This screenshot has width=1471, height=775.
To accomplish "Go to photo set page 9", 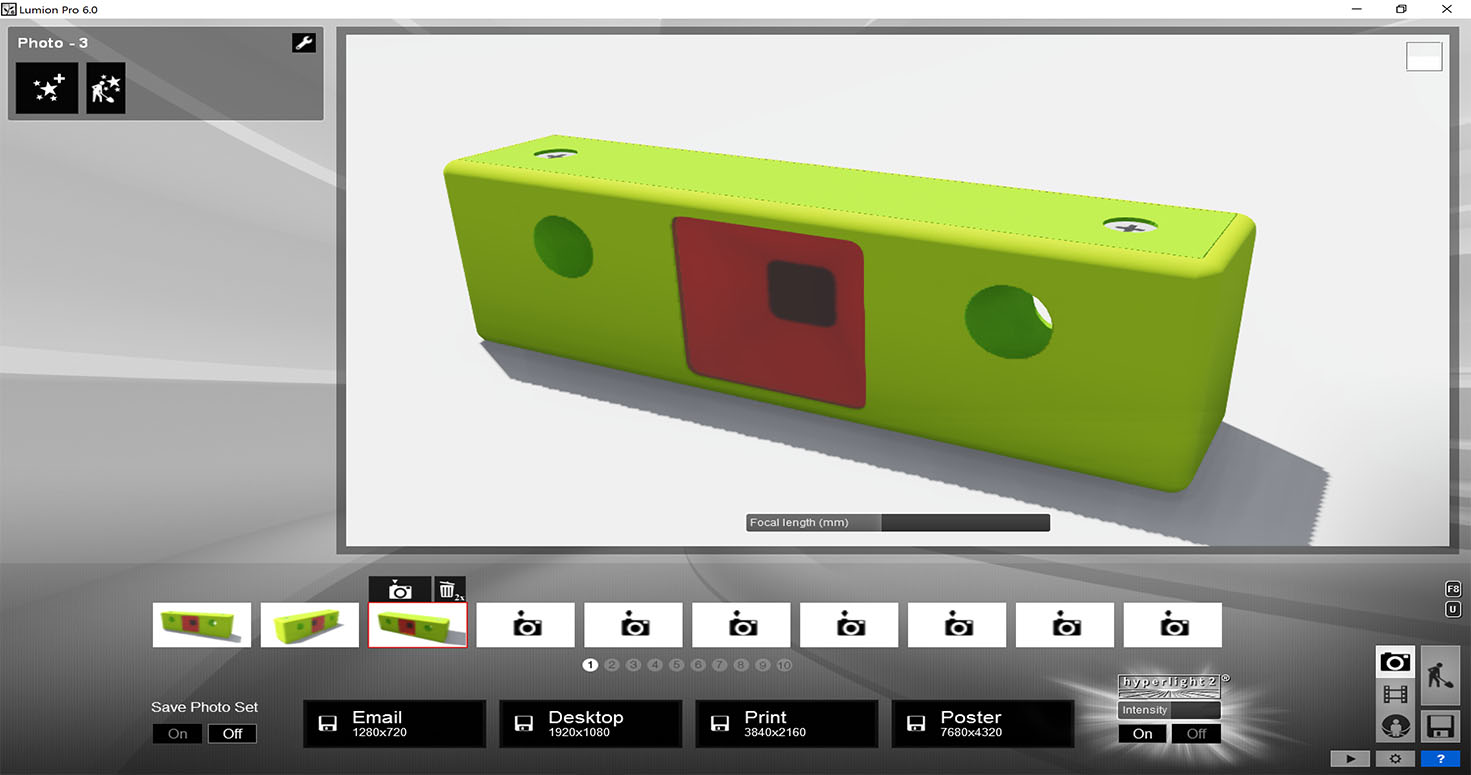I will (762, 665).
